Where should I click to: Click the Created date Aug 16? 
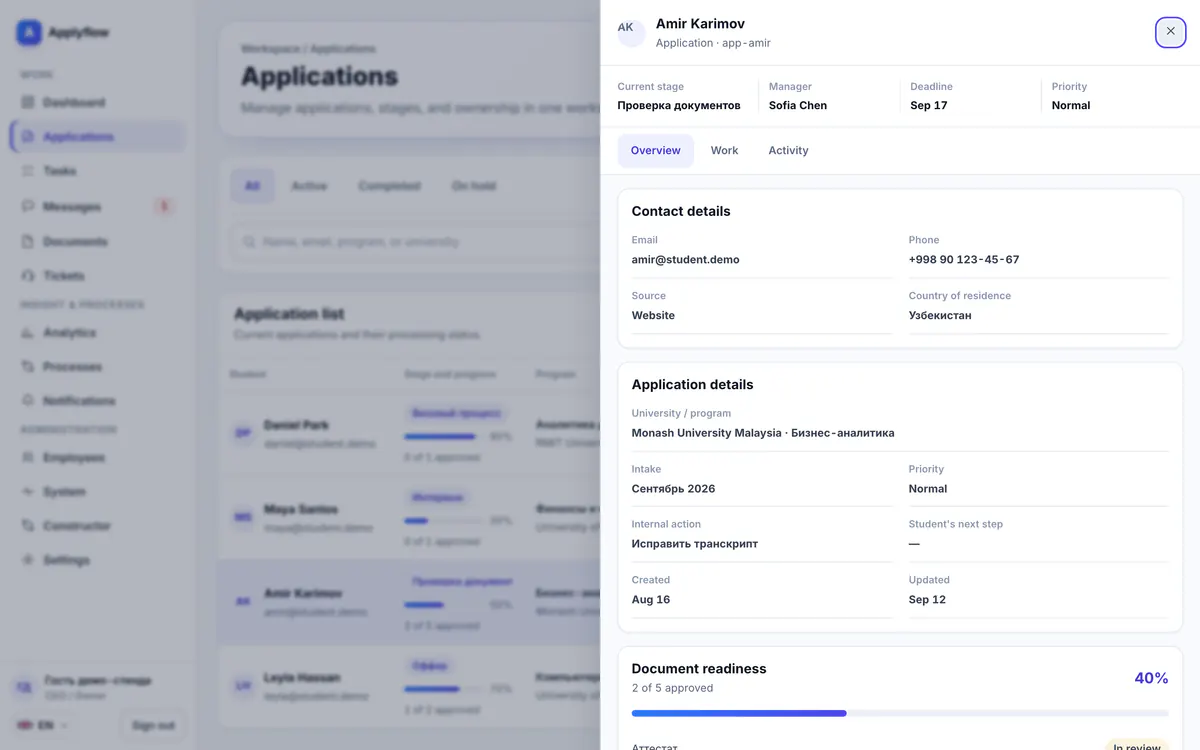[651, 600]
